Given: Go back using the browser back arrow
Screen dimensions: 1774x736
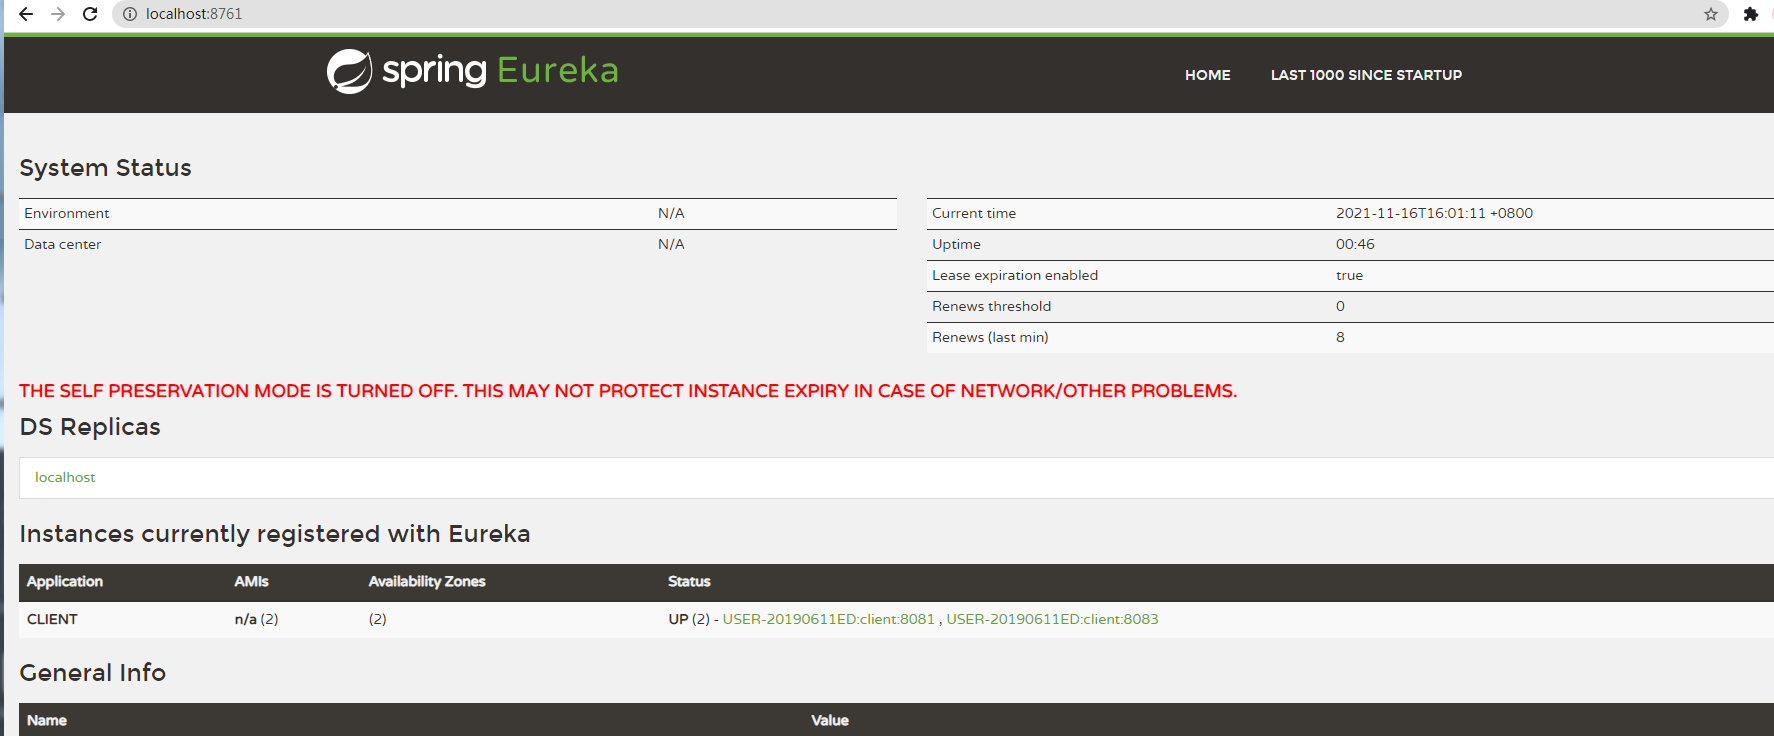Looking at the screenshot, I should (x=26, y=14).
